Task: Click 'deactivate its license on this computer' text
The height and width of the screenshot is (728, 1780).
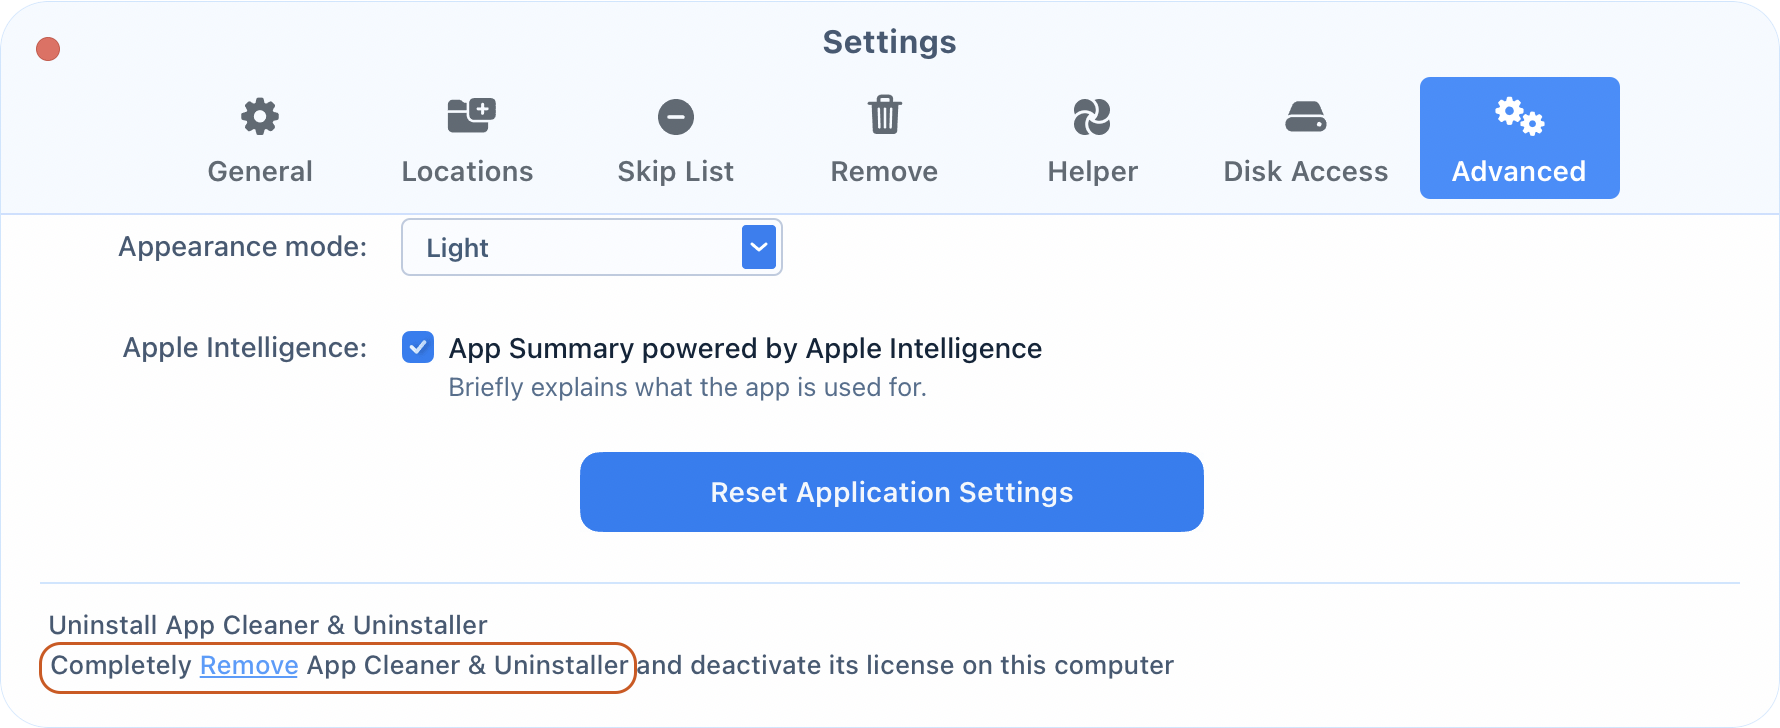Action: coord(932,665)
